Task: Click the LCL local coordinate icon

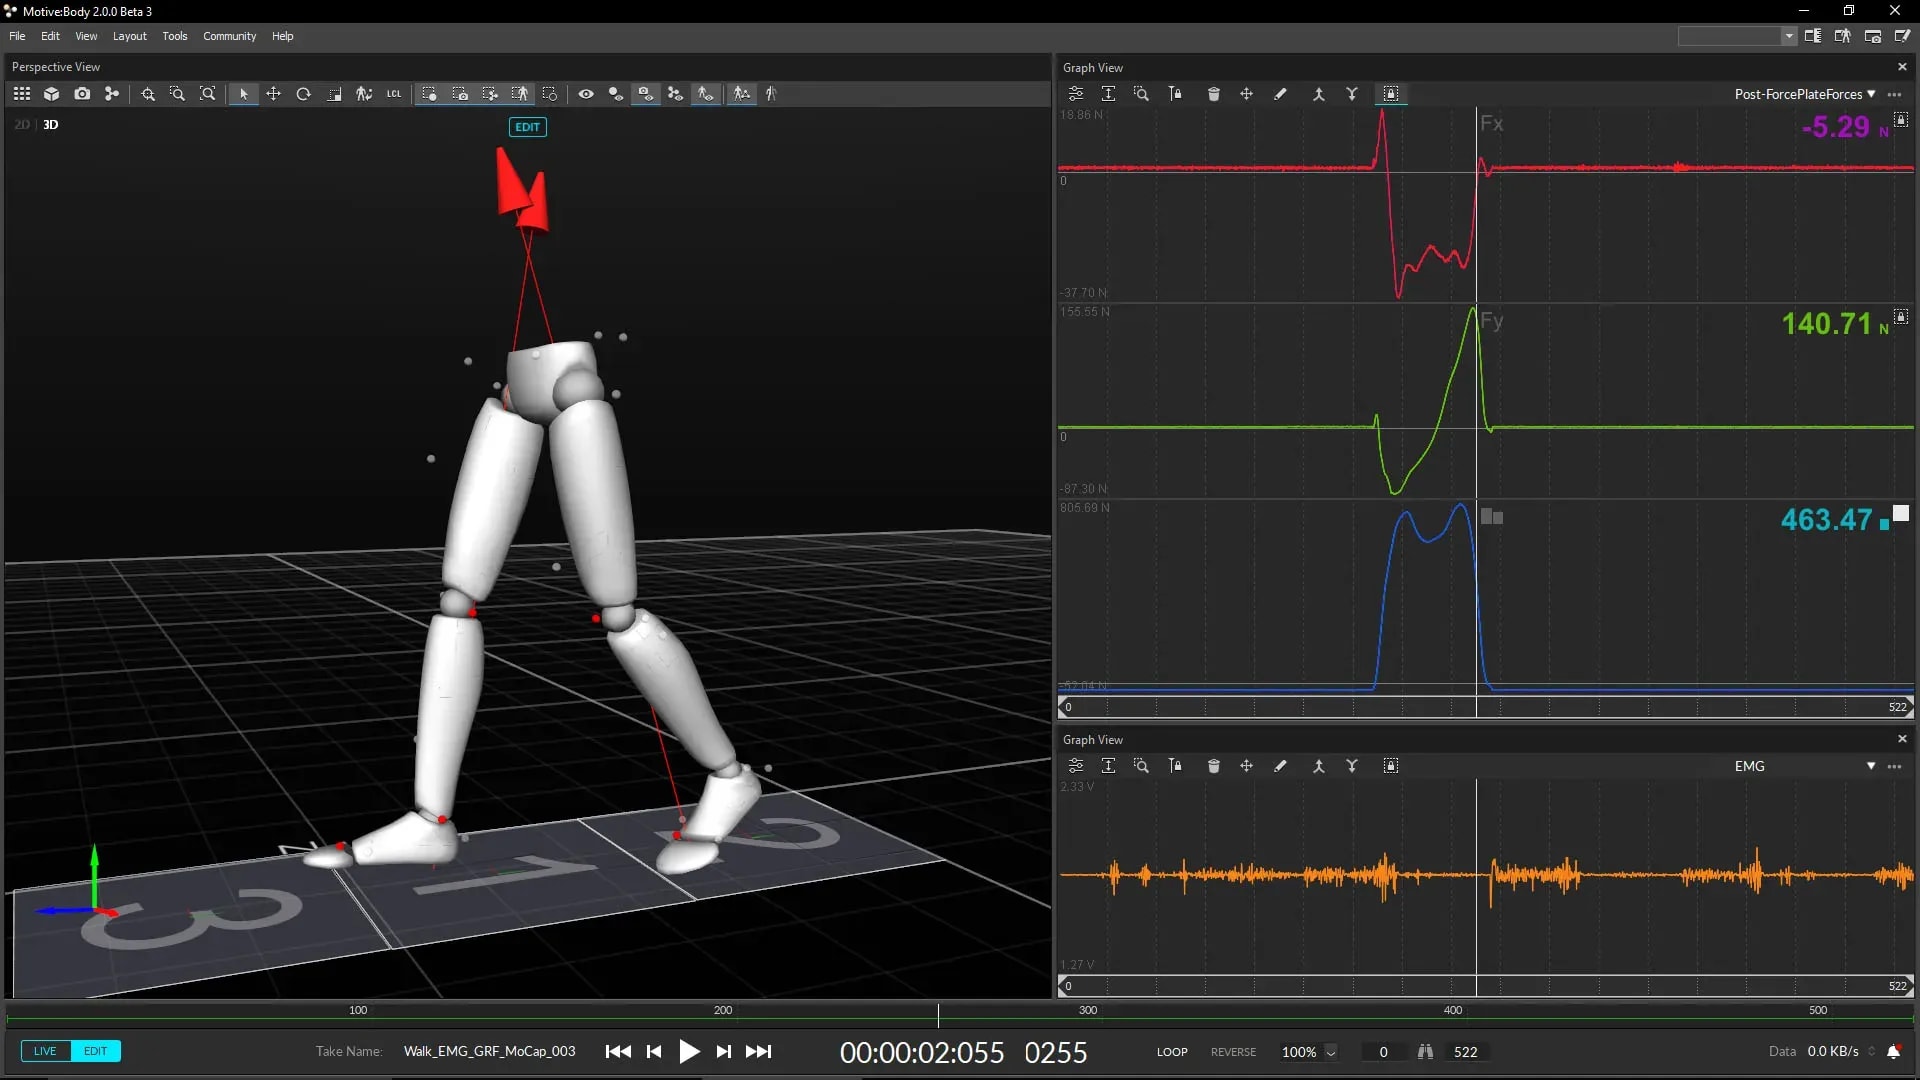Action: click(394, 94)
